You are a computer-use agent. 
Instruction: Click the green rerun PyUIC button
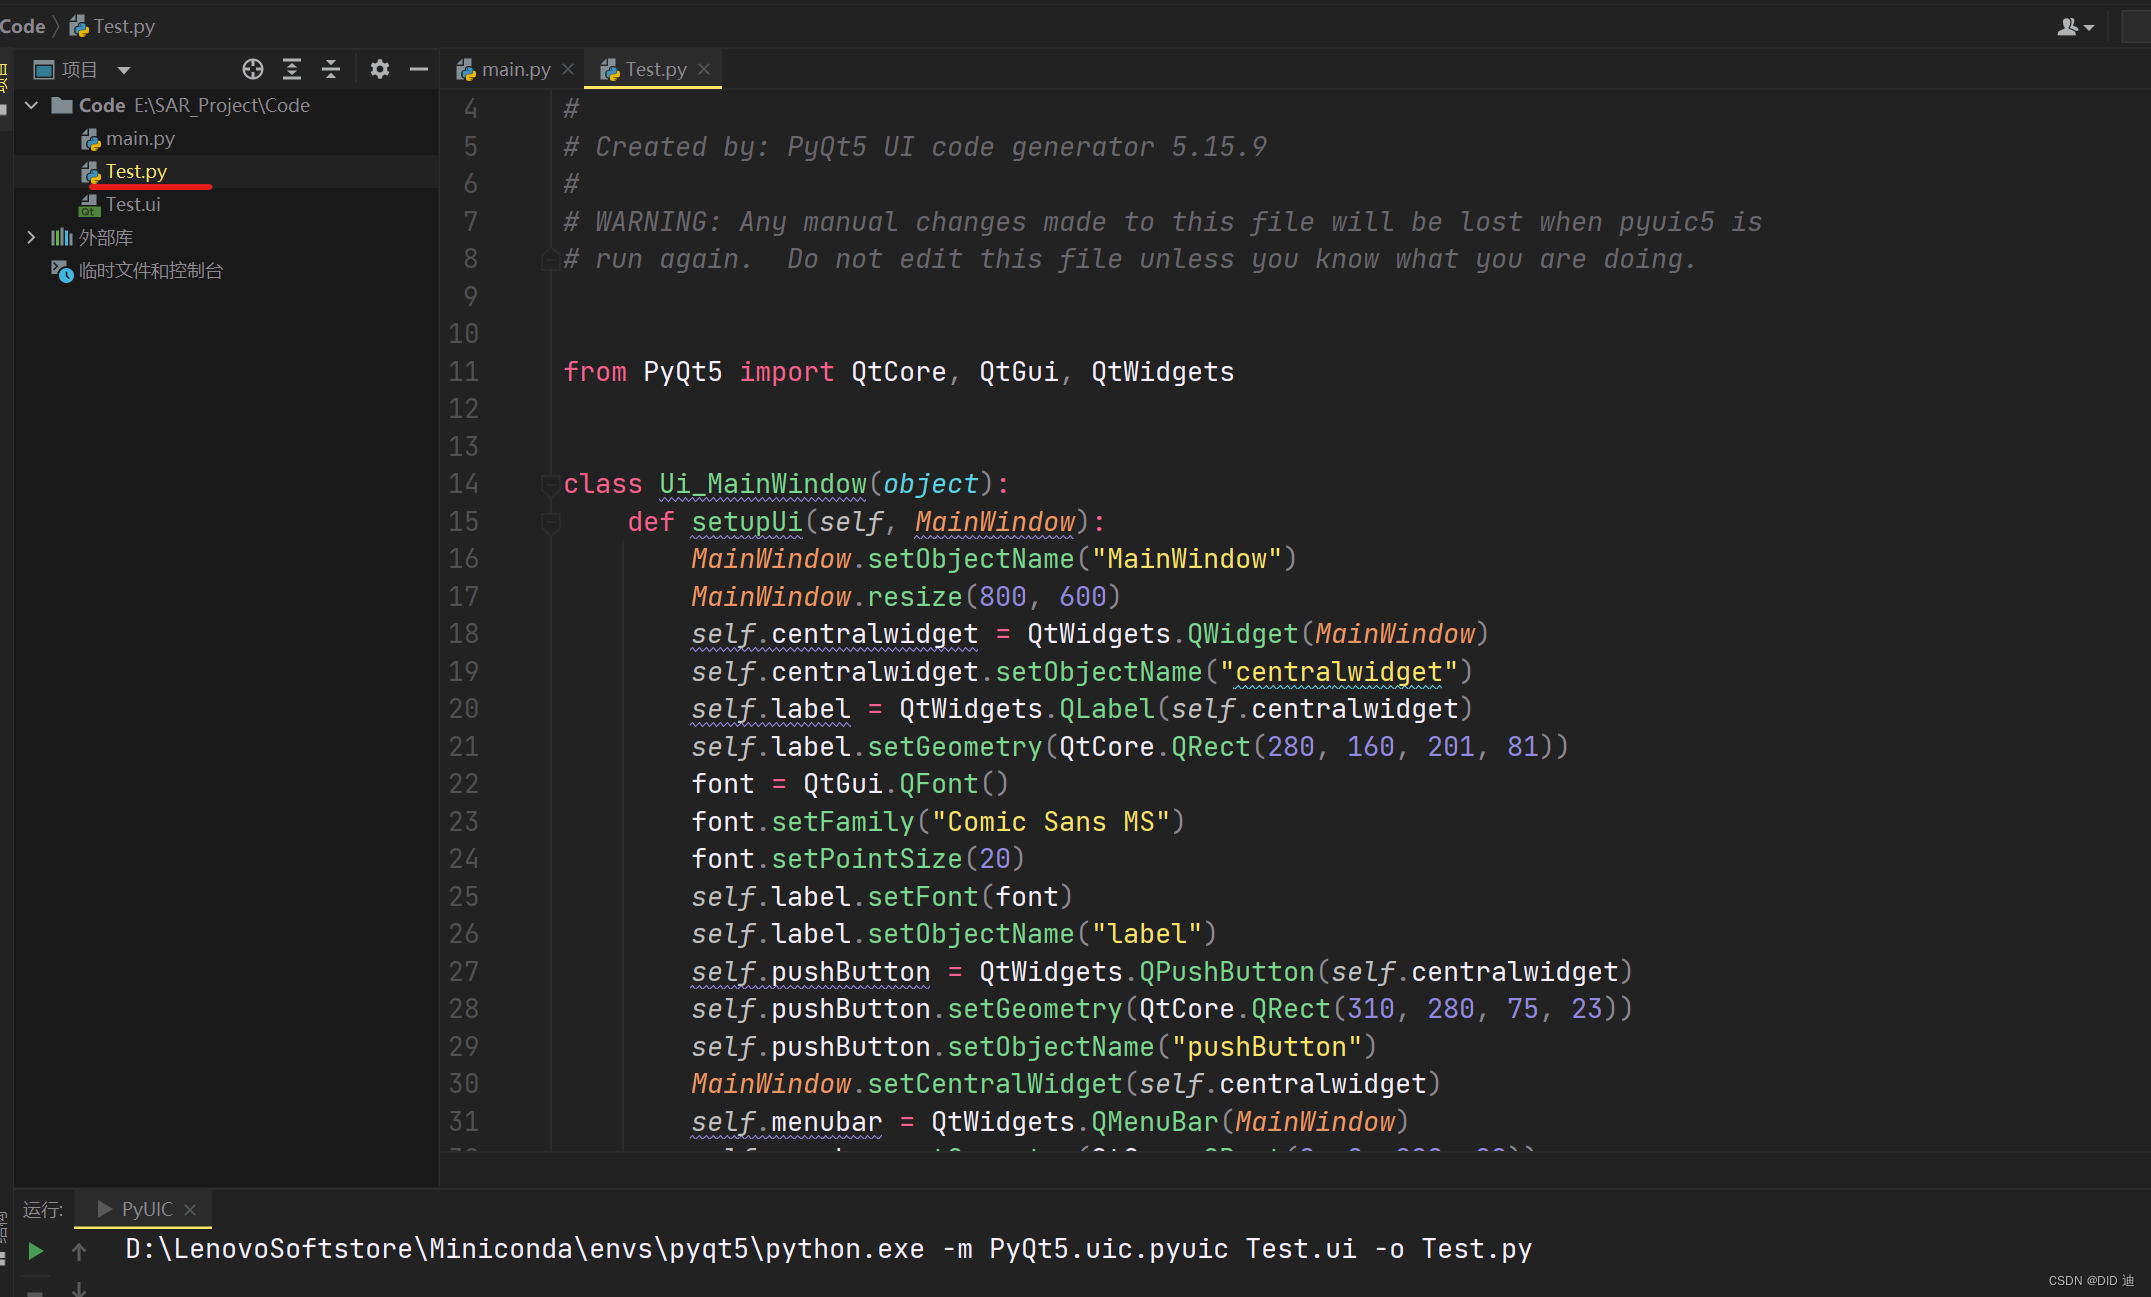click(x=35, y=1250)
